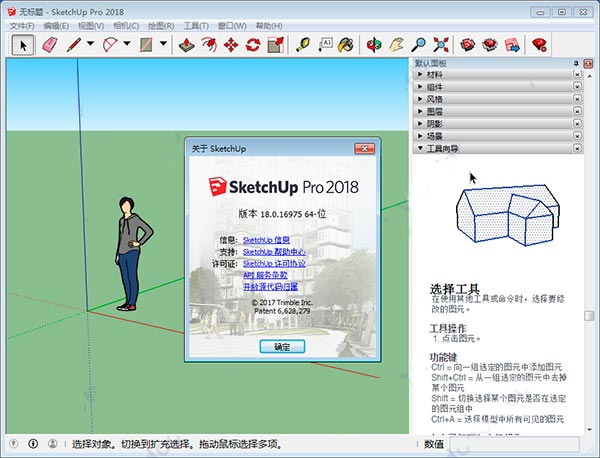Expand the 图层 (Layers) panel

[435, 111]
